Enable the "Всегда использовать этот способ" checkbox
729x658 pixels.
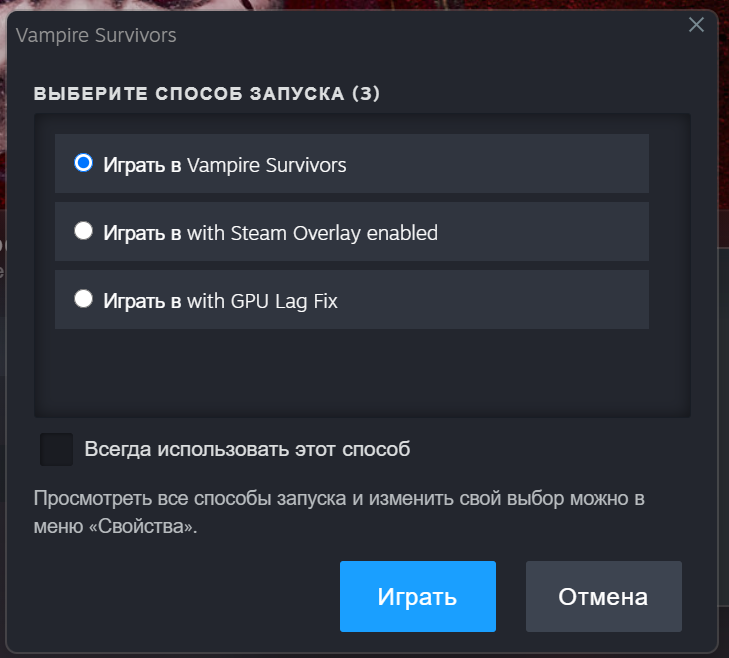tap(57, 449)
